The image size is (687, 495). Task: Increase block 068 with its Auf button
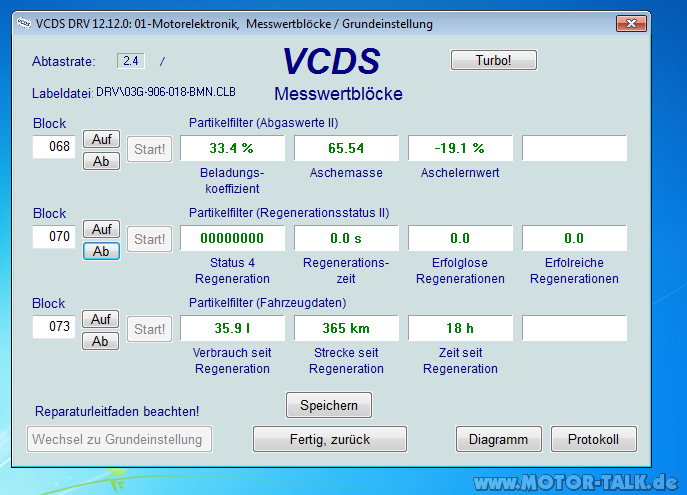point(100,139)
